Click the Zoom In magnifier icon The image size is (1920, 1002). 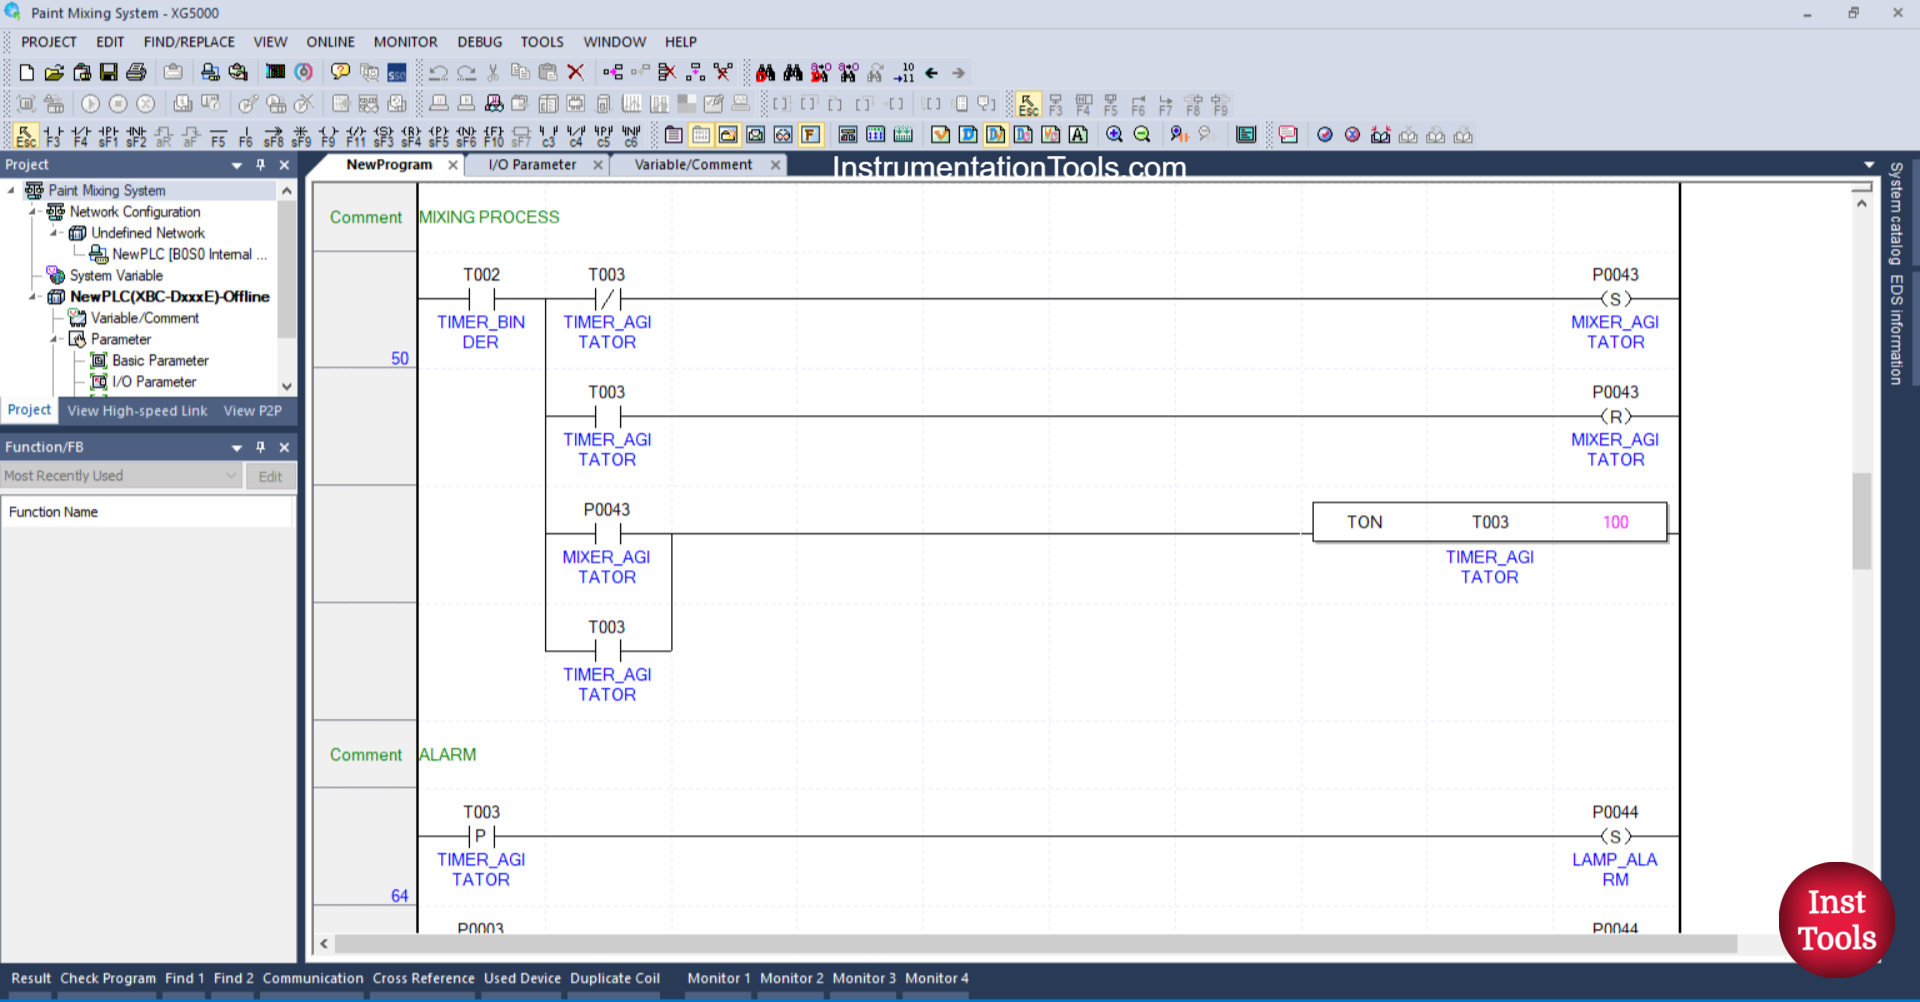pos(1114,135)
